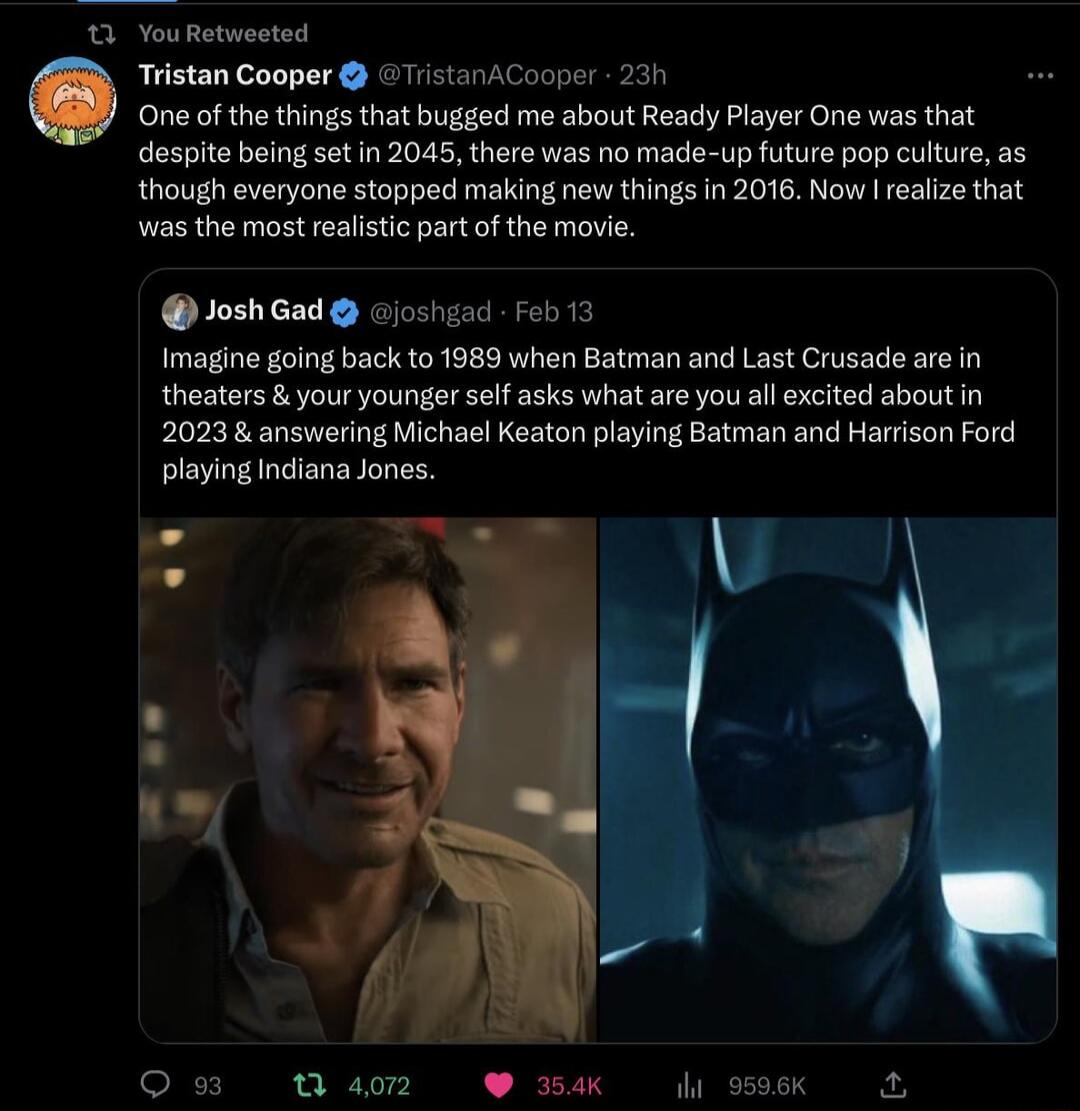Open the reply icon to comment

point(156,1085)
